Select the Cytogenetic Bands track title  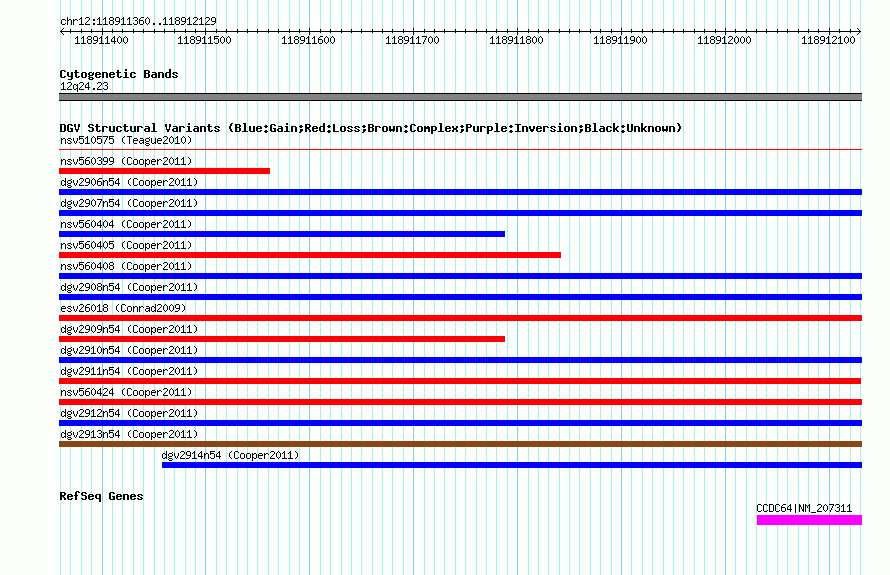pos(119,74)
